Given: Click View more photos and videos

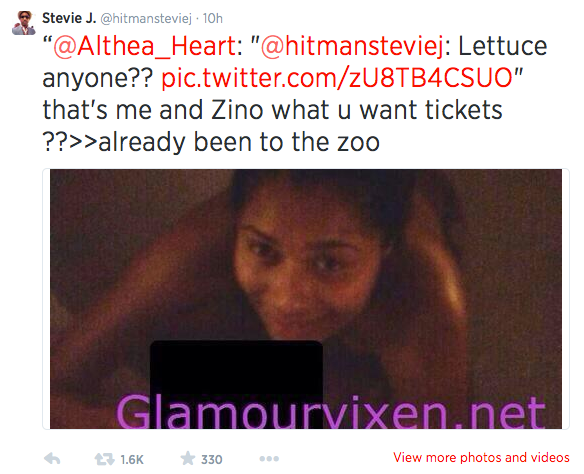Looking at the screenshot, I should pos(481,457).
